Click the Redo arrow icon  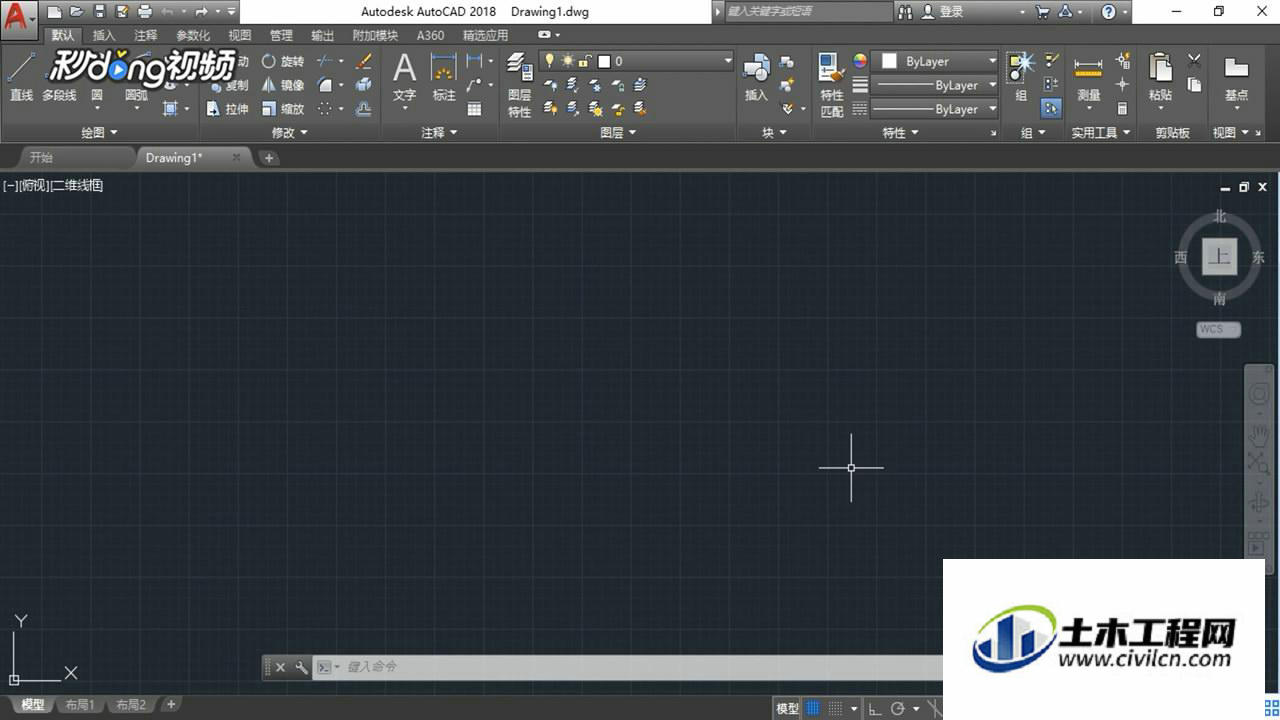[202, 12]
